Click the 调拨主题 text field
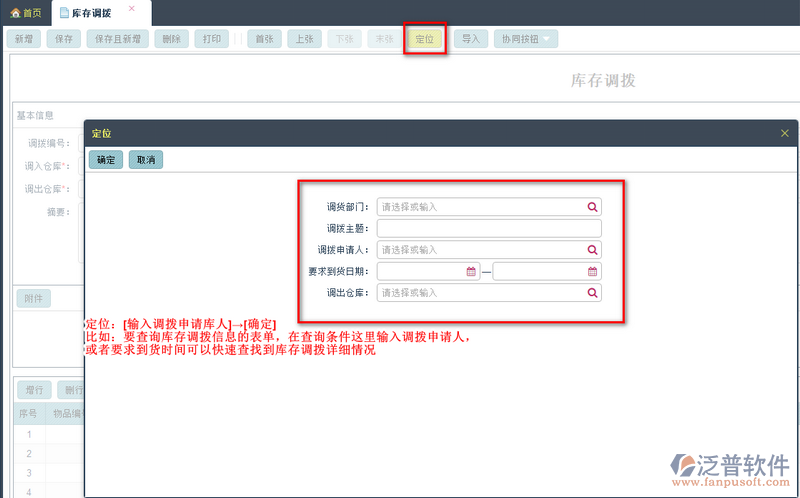This screenshot has height=498, width=800. (x=489, y=228)
